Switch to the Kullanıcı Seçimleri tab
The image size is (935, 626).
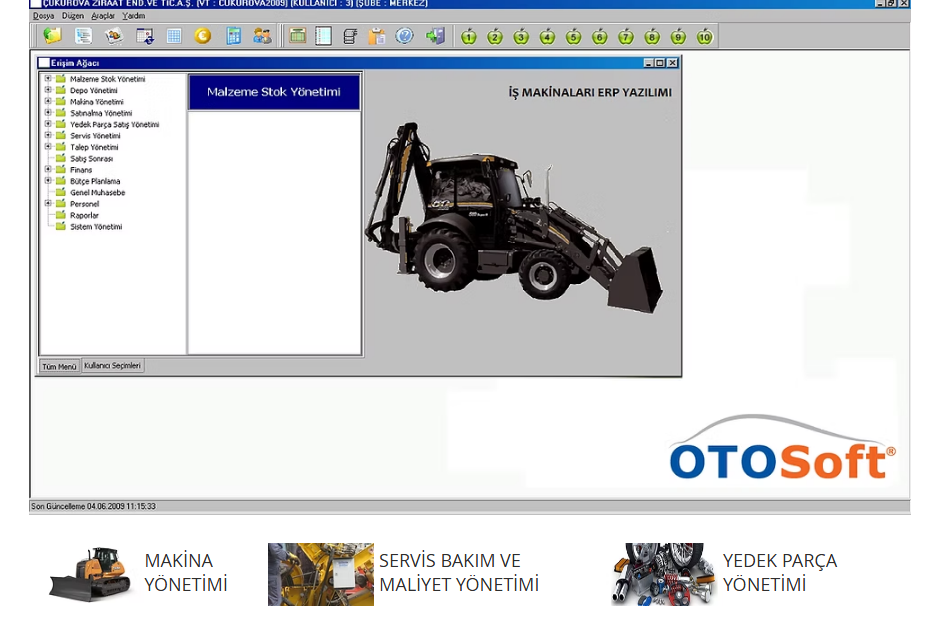(113, 366)
